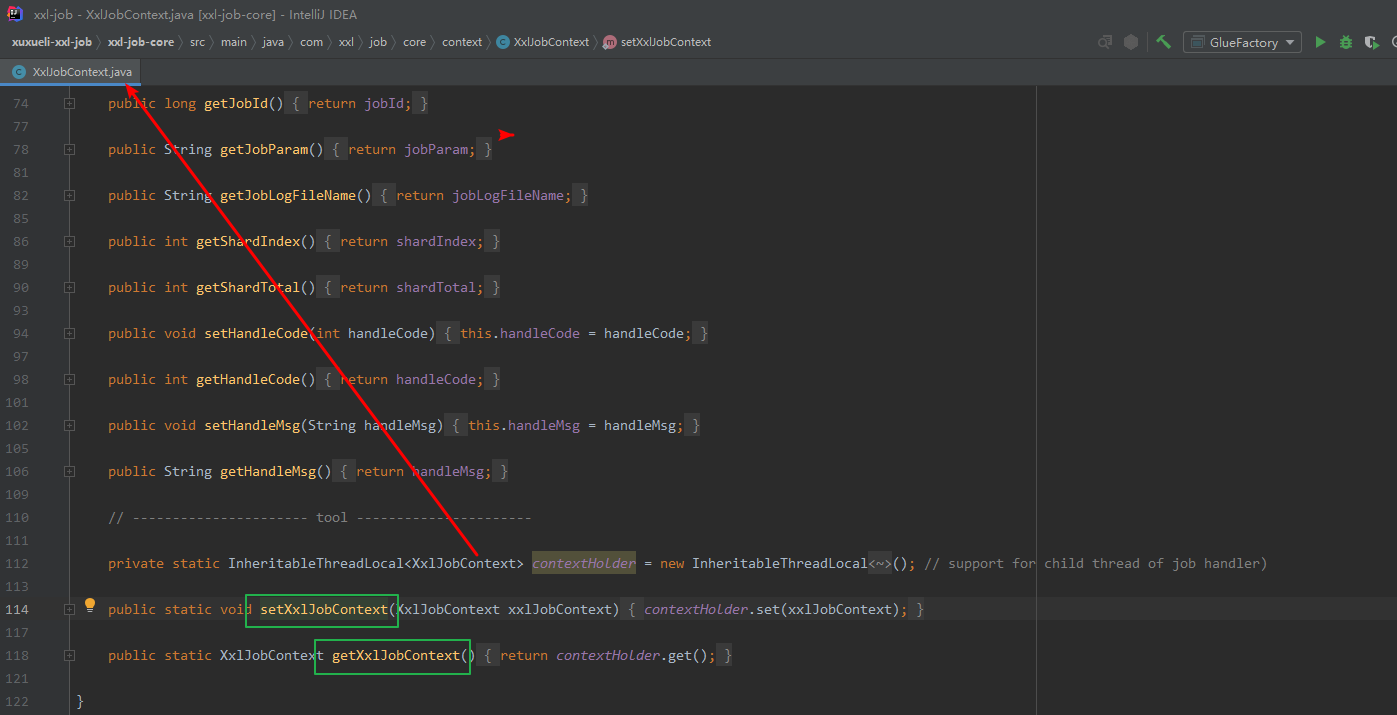
Task: Click the com breadcrumb
Action: point(311,42)
